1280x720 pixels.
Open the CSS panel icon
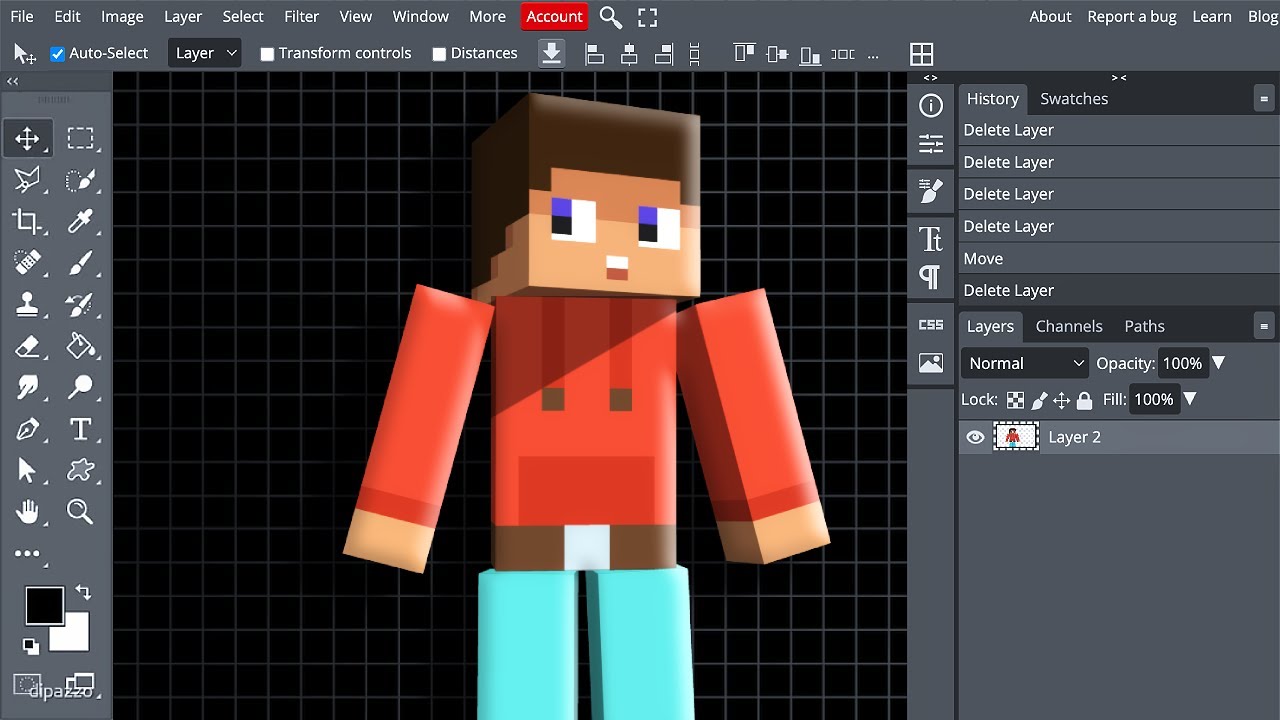pos(931,325)
